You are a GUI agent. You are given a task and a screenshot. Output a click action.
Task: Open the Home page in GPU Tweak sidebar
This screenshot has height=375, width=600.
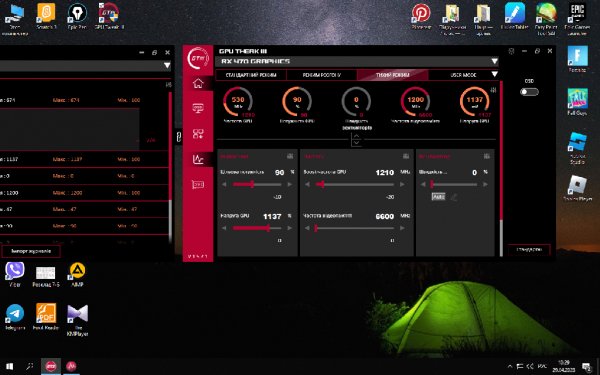[198, 83]
